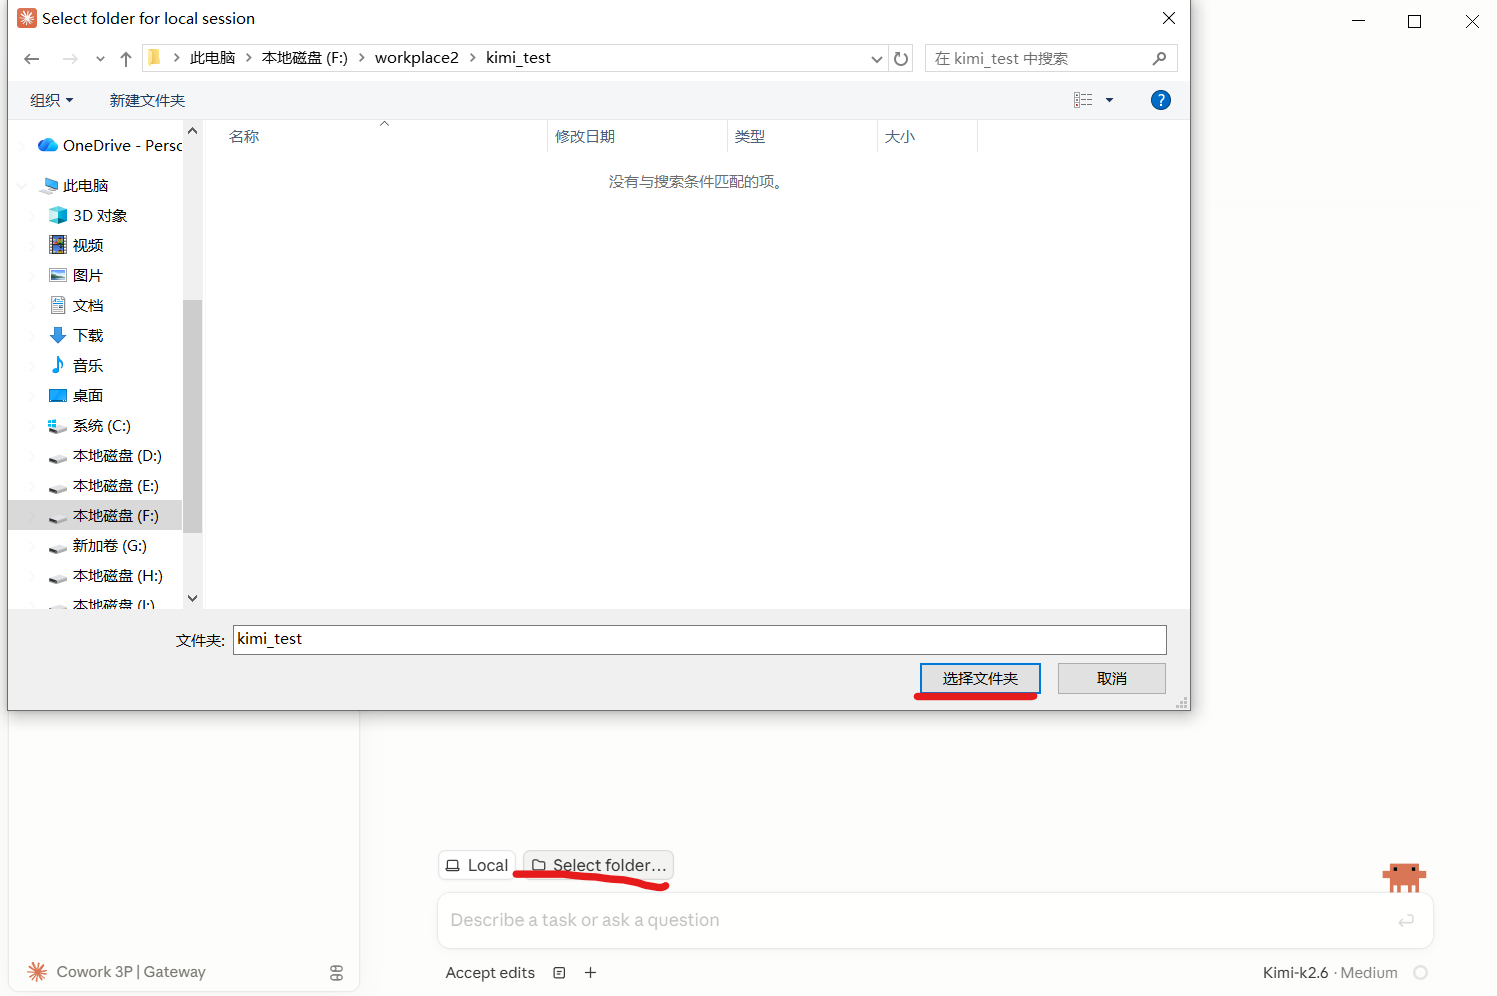Click the send arrow icon in Cowork
Screen dimensions: 1497x996
[x=1406, y=920]
